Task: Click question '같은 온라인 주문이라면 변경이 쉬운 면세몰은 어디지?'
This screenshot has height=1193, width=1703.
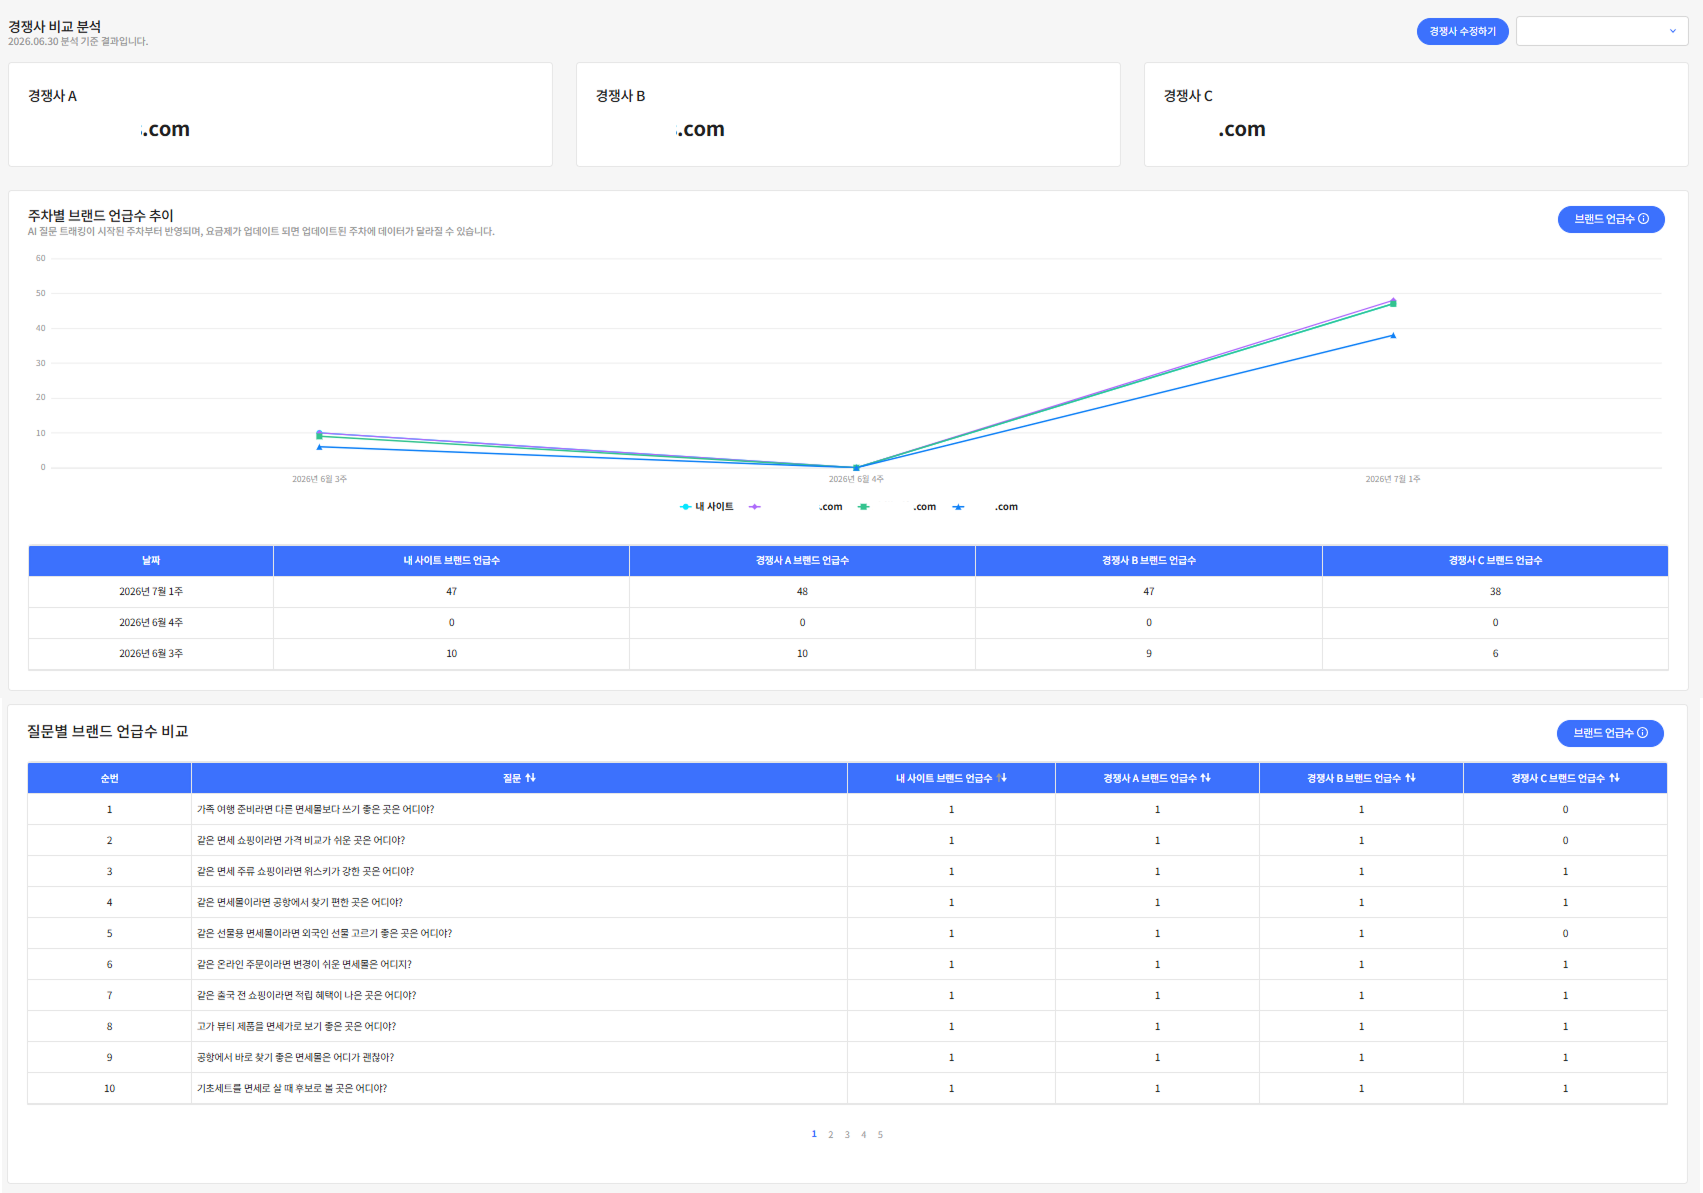Action: coord(304,965)
